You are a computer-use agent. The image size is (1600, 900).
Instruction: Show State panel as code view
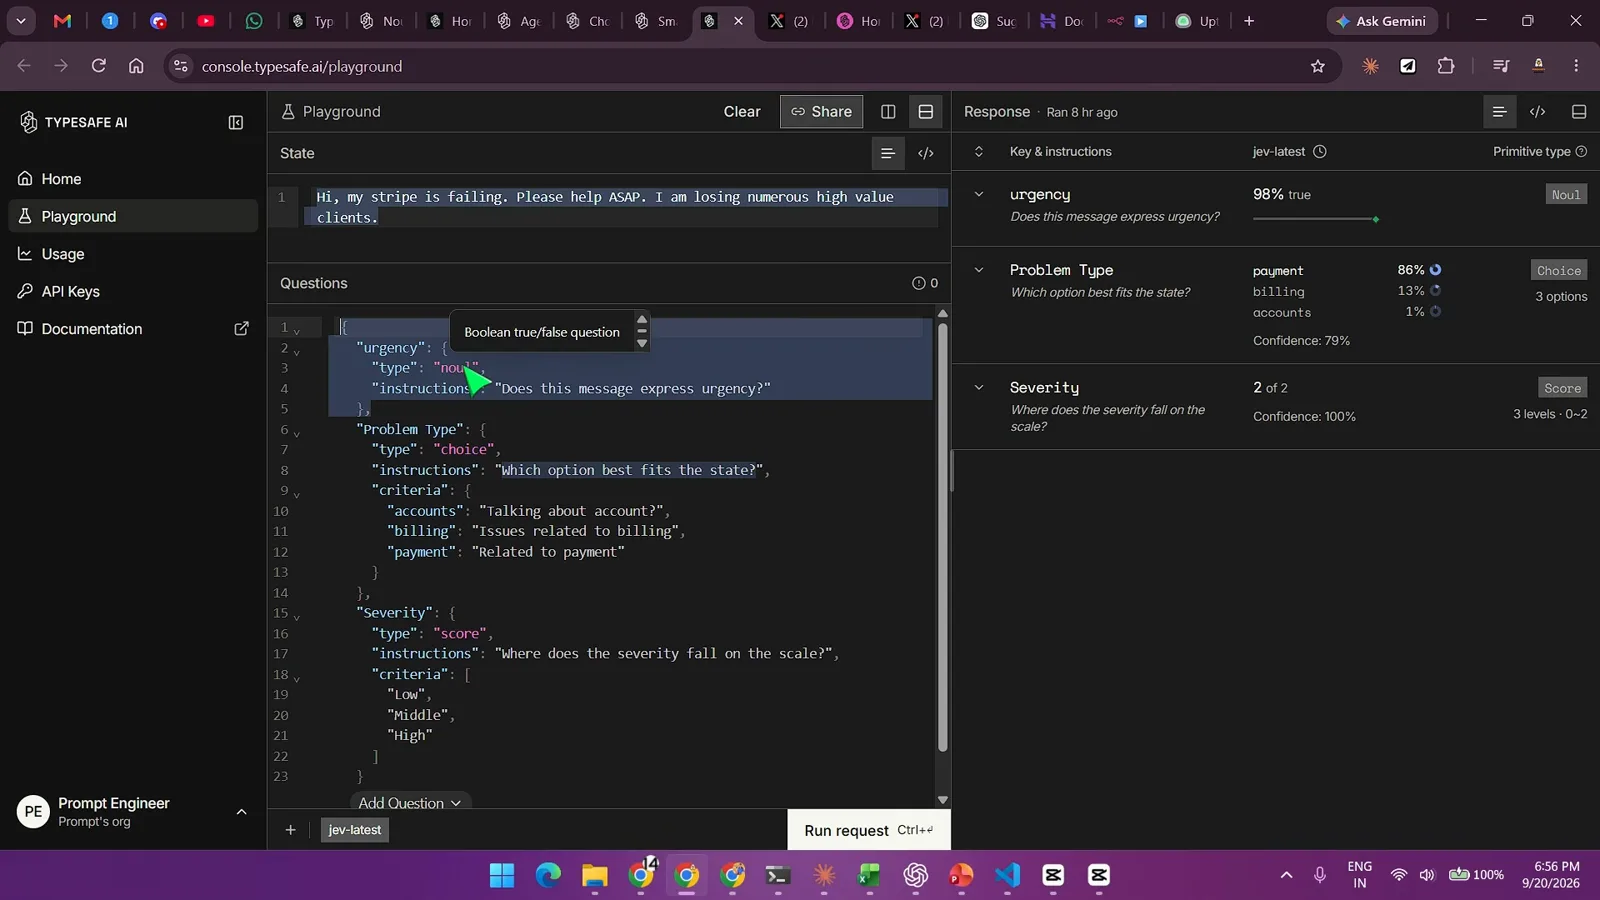tap(926, 153)
